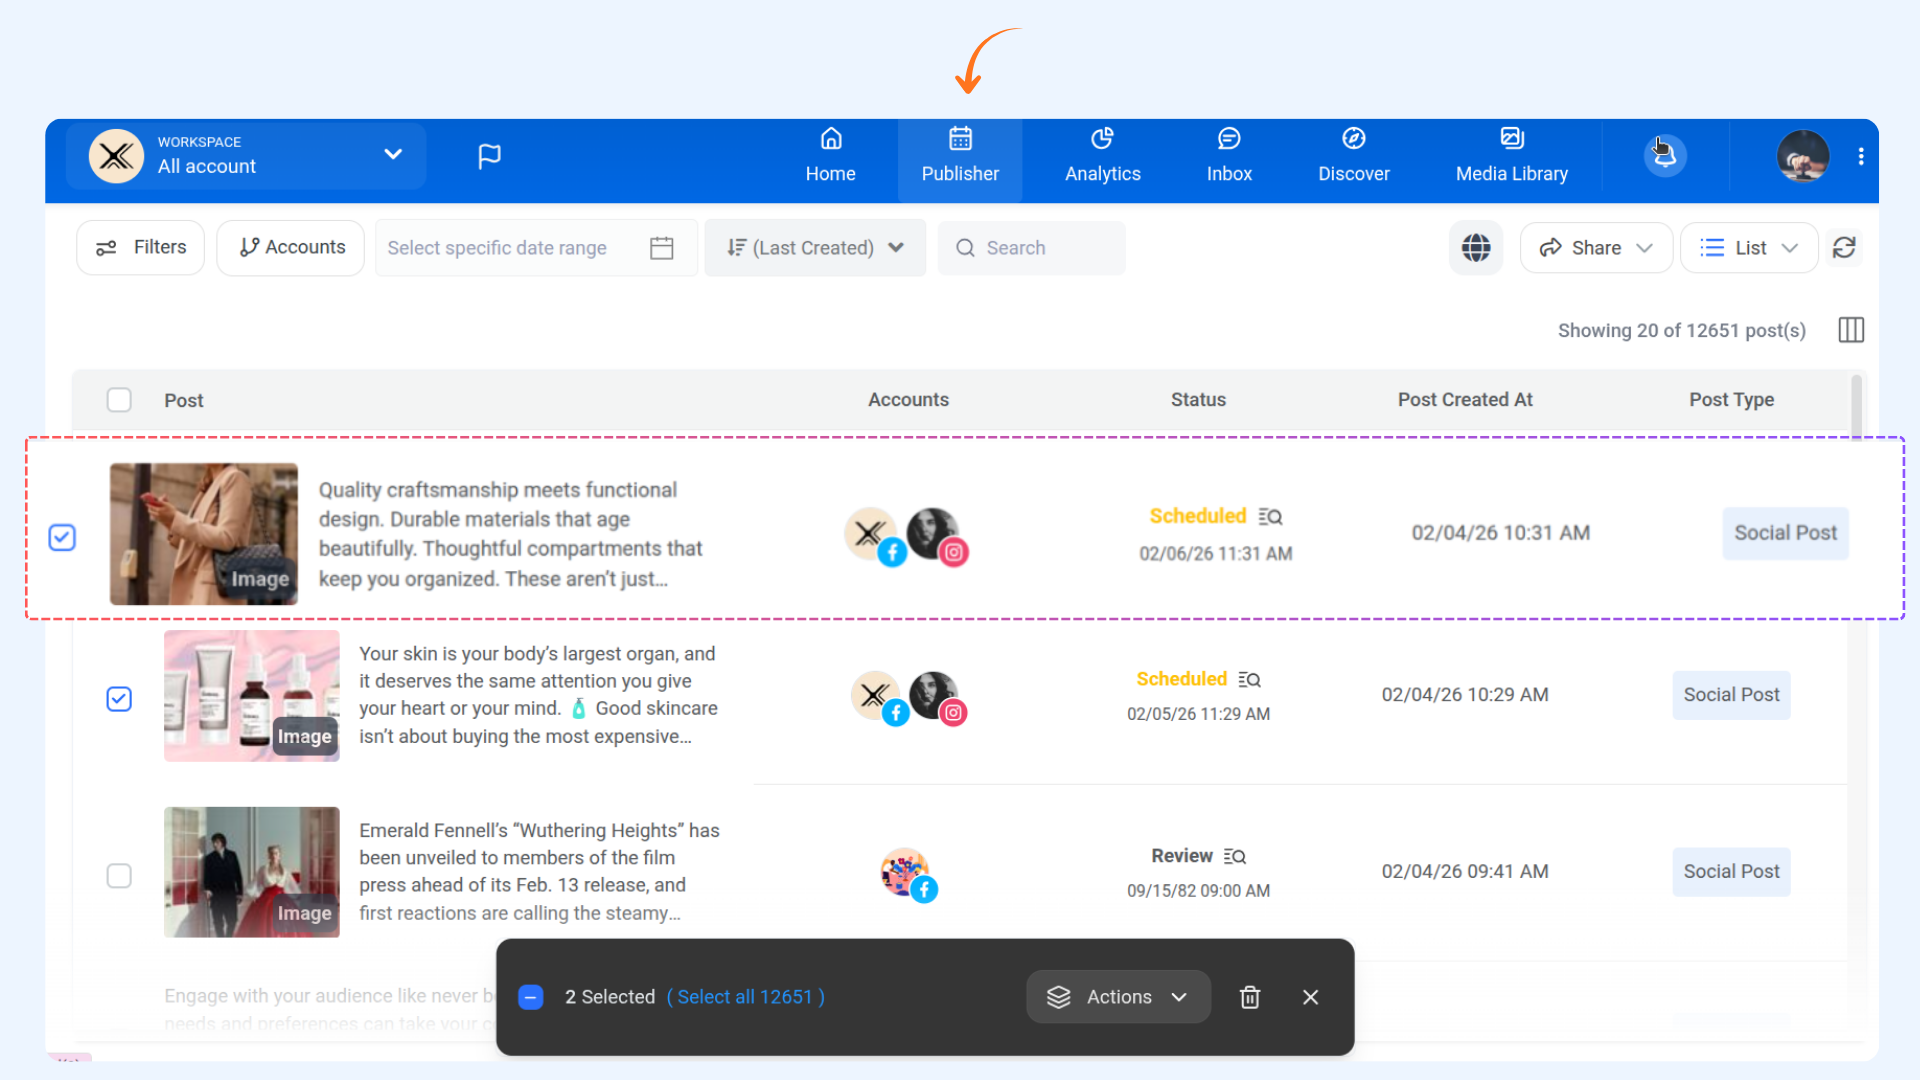Open the Last Created sort dropdown
Image resolution: width=1920 pixels, height=1080 pixels.
coord(815,248)
